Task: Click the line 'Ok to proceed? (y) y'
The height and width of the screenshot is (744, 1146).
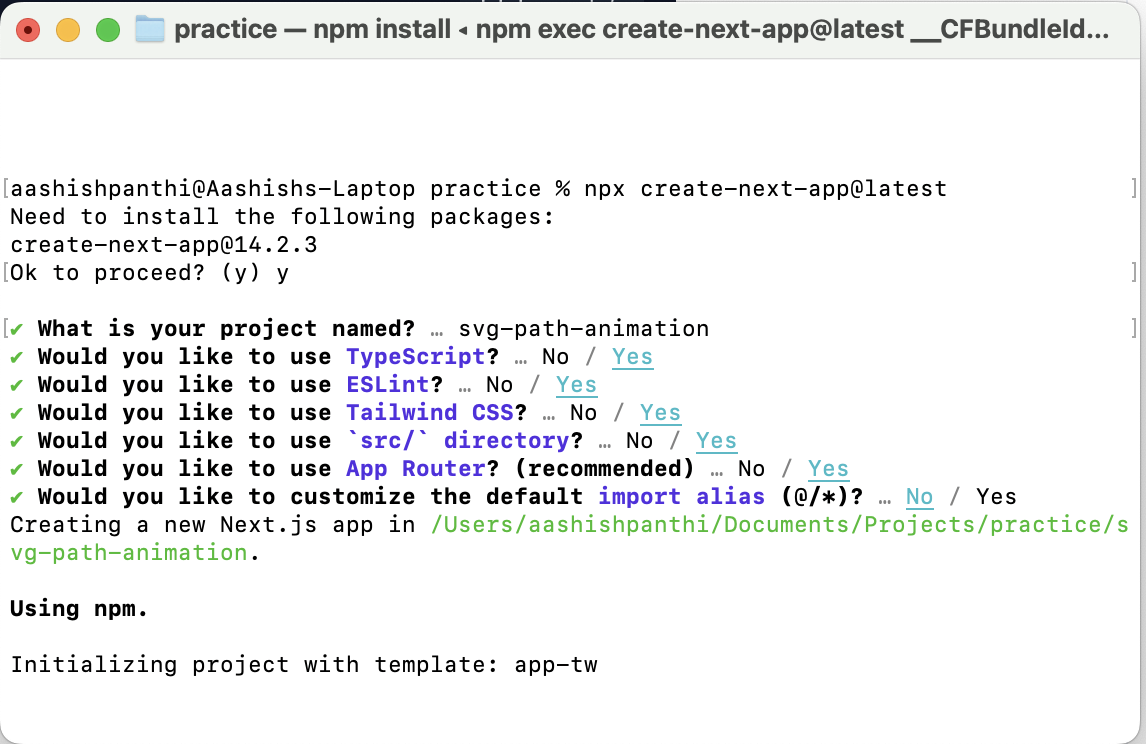Action: point(150,273)
